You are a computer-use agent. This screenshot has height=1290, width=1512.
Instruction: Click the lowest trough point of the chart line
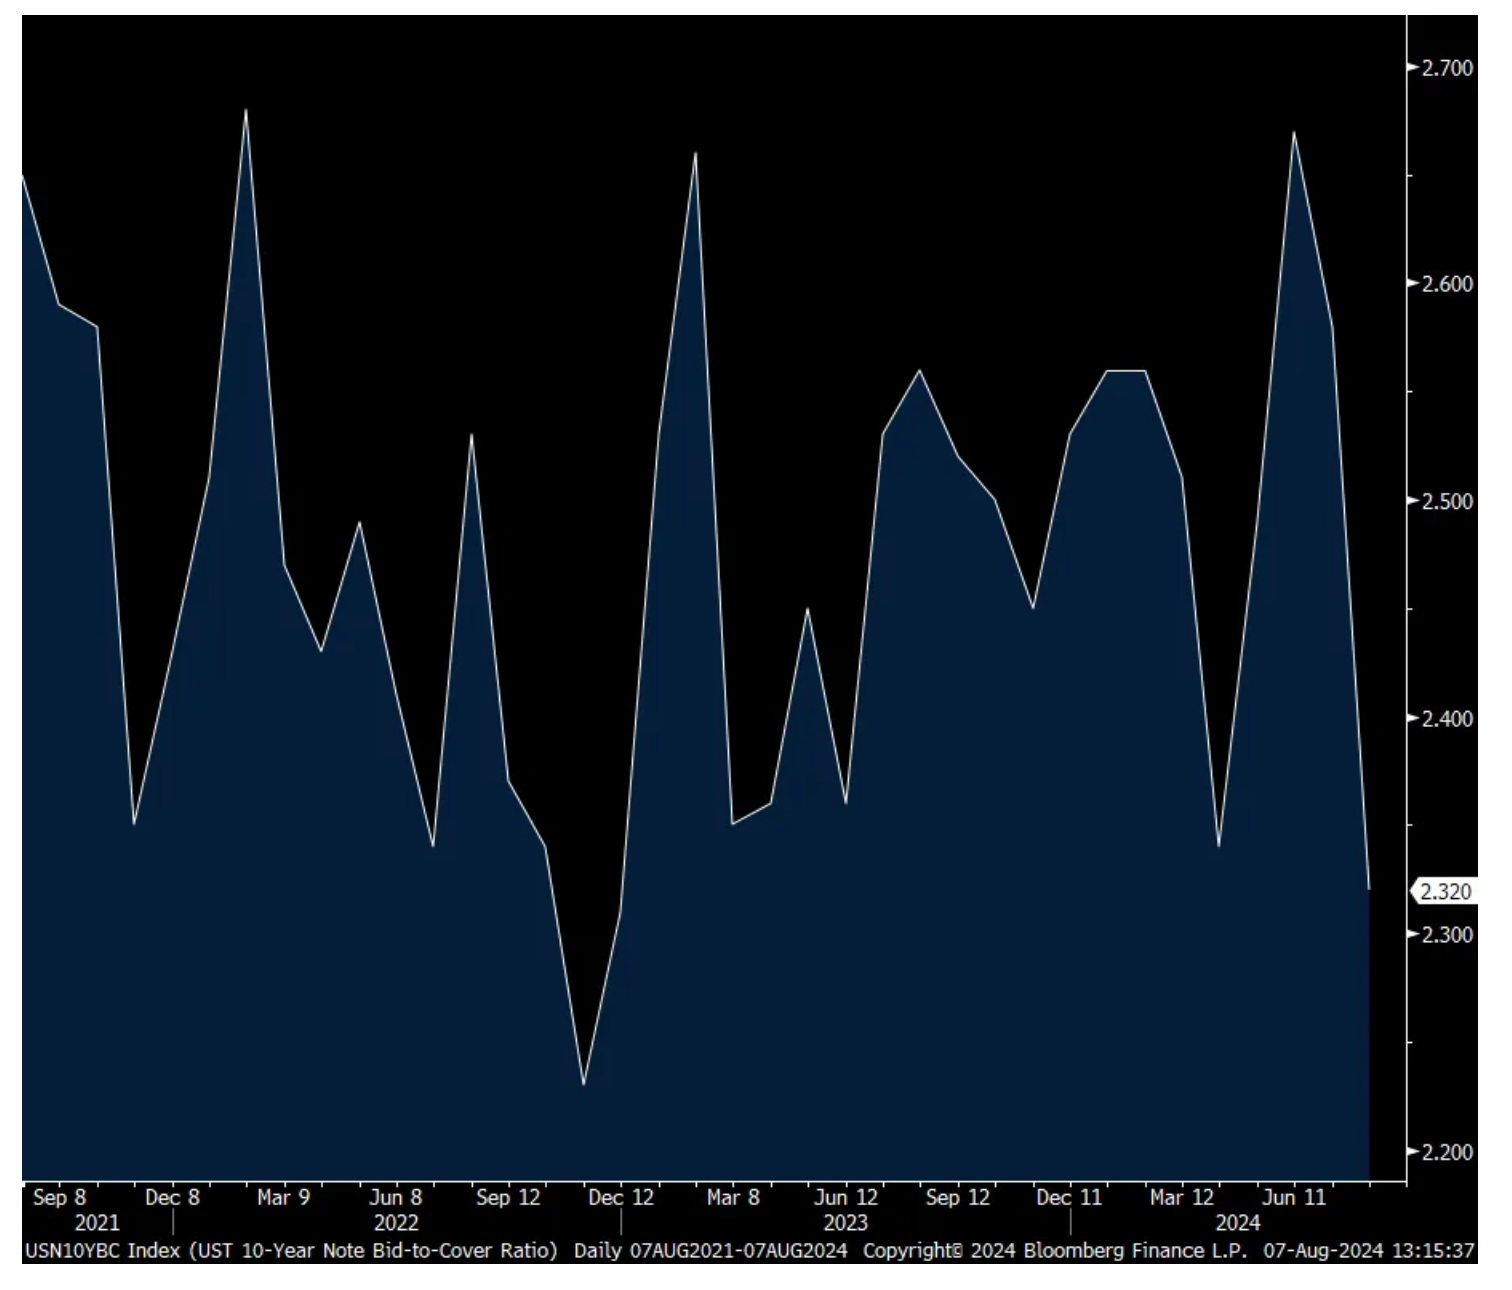pyautogui.click(x=583, y=1084)
